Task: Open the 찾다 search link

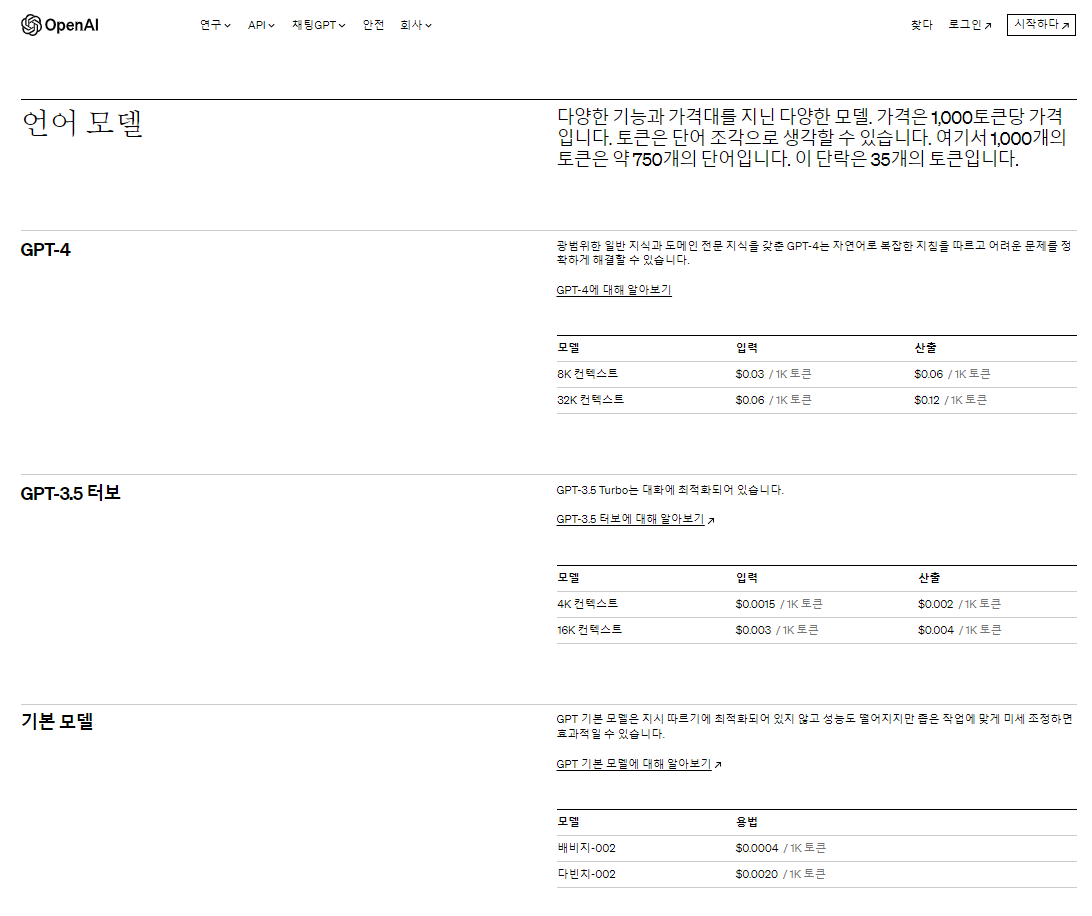Action: [921, 25]
